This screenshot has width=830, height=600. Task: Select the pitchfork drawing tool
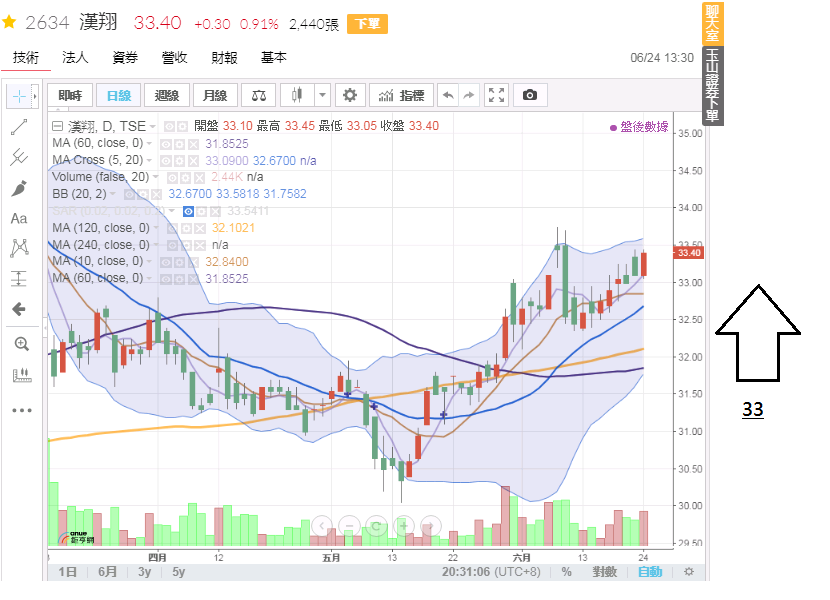19,158
